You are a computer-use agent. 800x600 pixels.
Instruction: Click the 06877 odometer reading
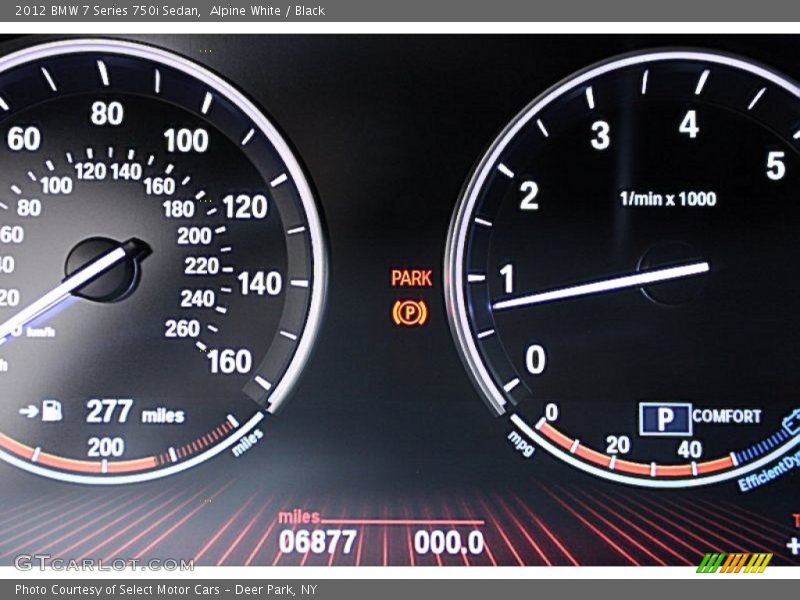tap(317, 542)
